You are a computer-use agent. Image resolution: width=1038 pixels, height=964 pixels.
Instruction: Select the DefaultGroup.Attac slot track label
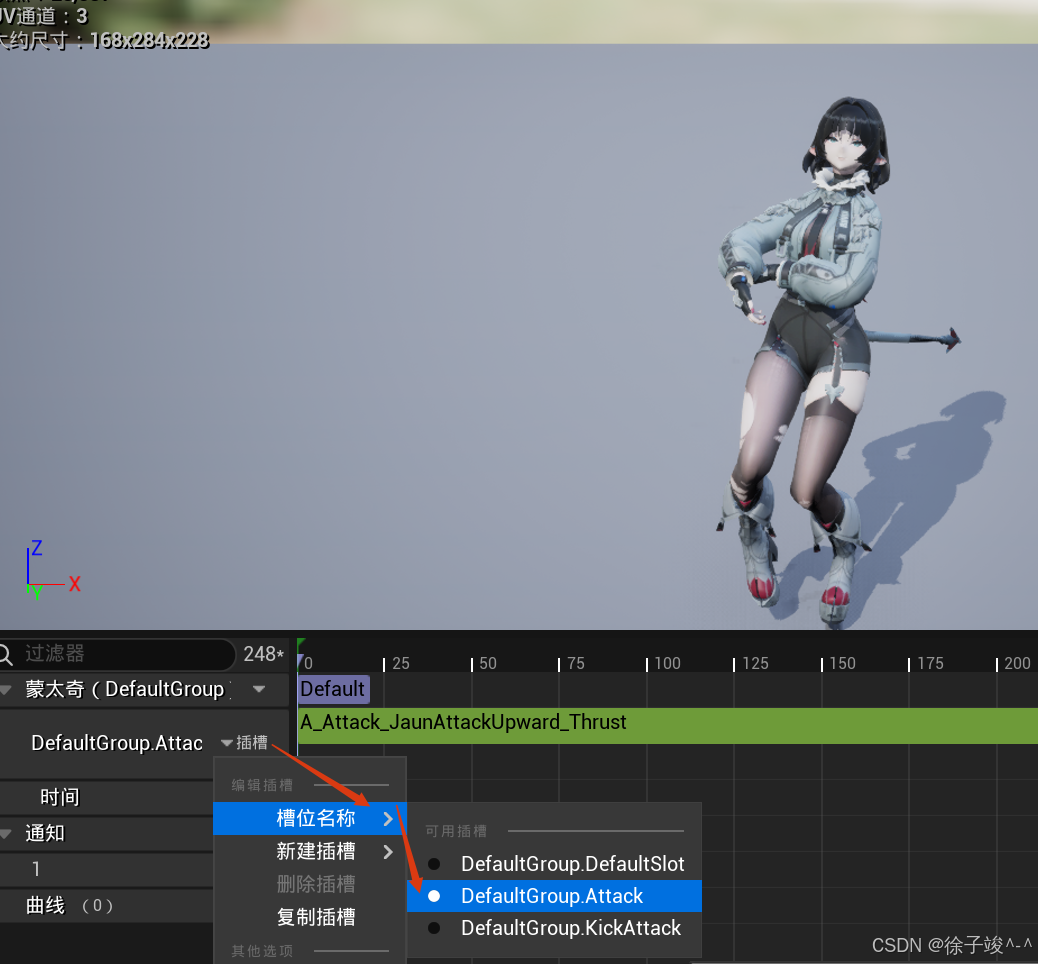point(117,743)
